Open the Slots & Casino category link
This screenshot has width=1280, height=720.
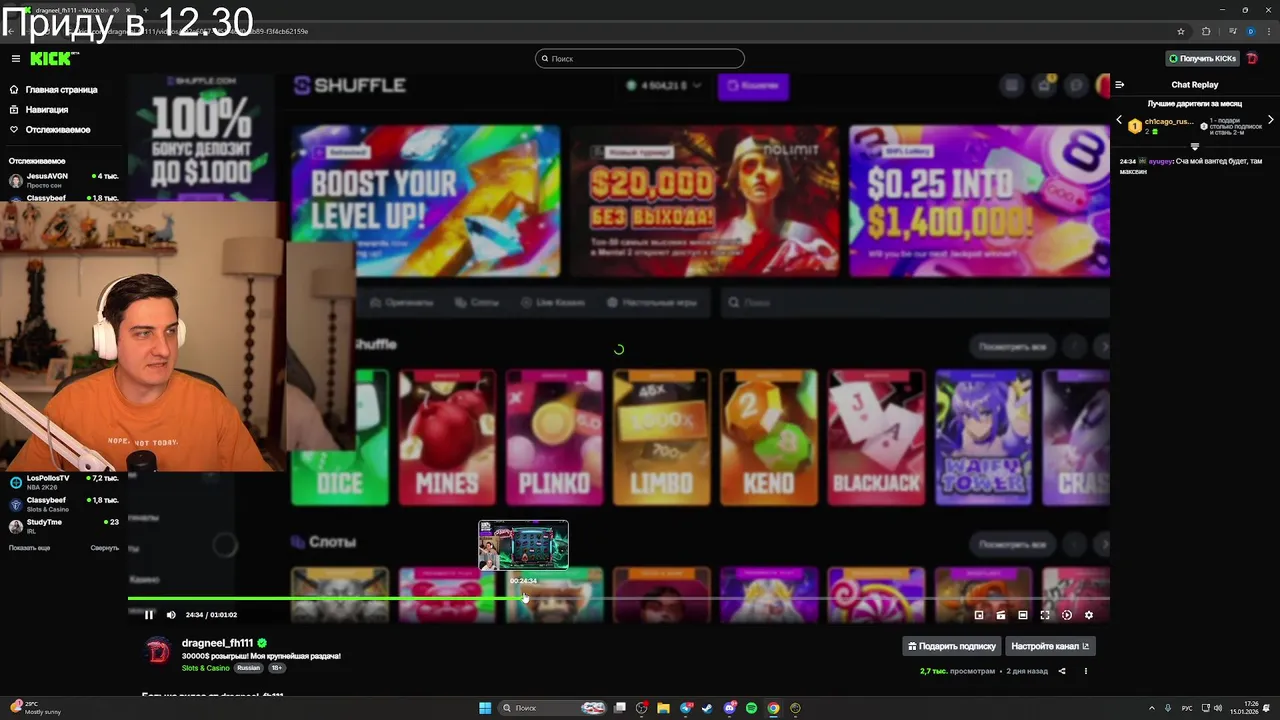coord(206,668)
